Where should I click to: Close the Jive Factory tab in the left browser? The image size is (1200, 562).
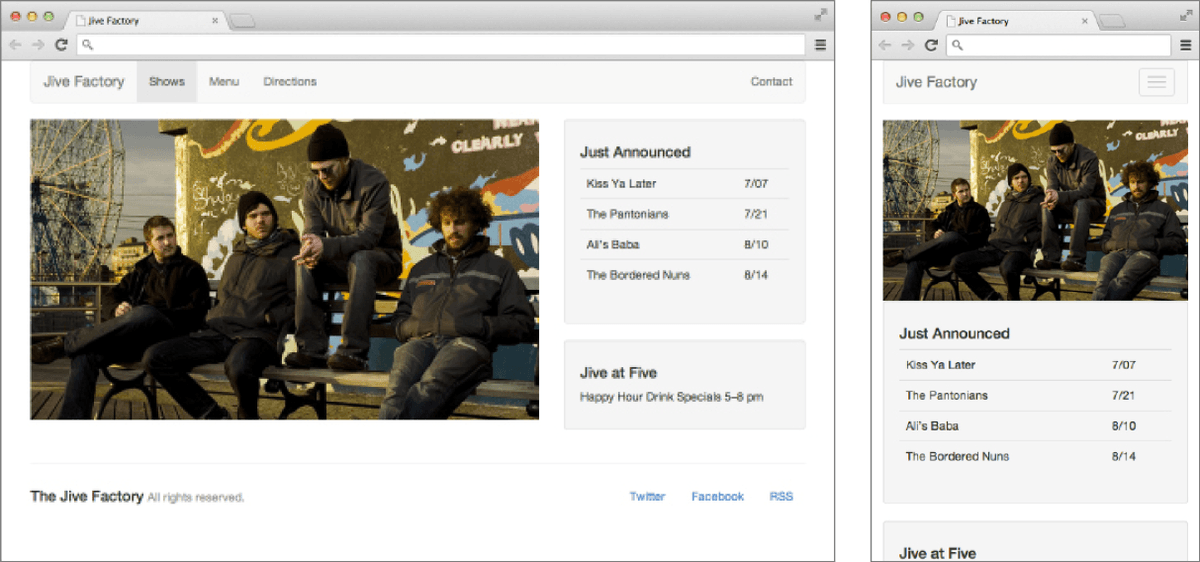point(215,20)
